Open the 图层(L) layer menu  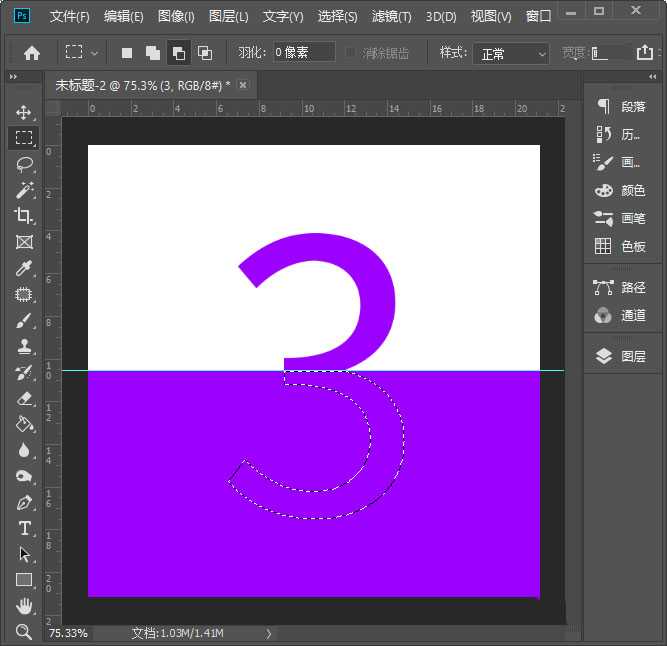(x=229, y=17)
